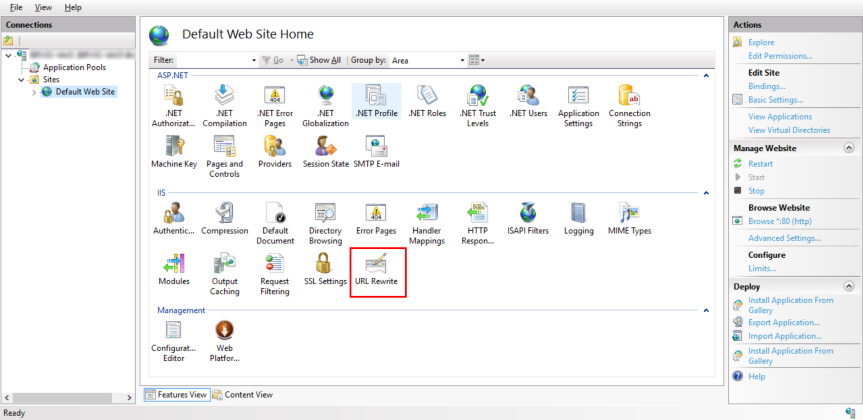The width and height of the screenshot is (863, 420).
Task: Collapse the Manage Website actions section
Action: [x=849, y=148]
